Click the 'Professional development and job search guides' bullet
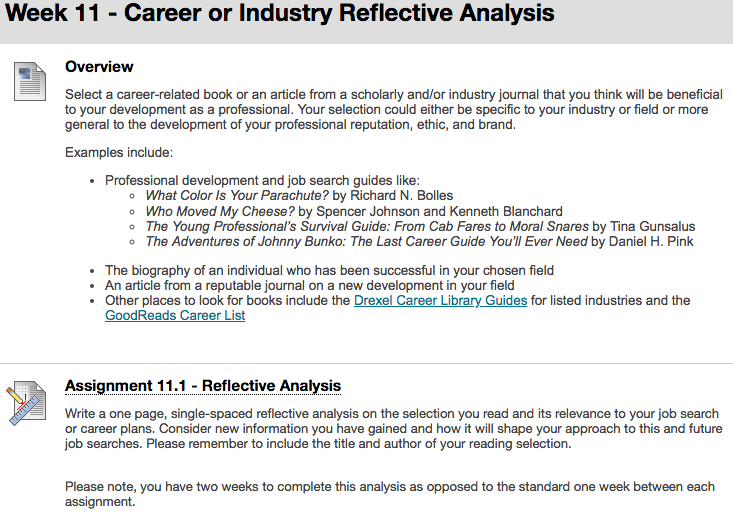The image size is (733, 527). 262,180
